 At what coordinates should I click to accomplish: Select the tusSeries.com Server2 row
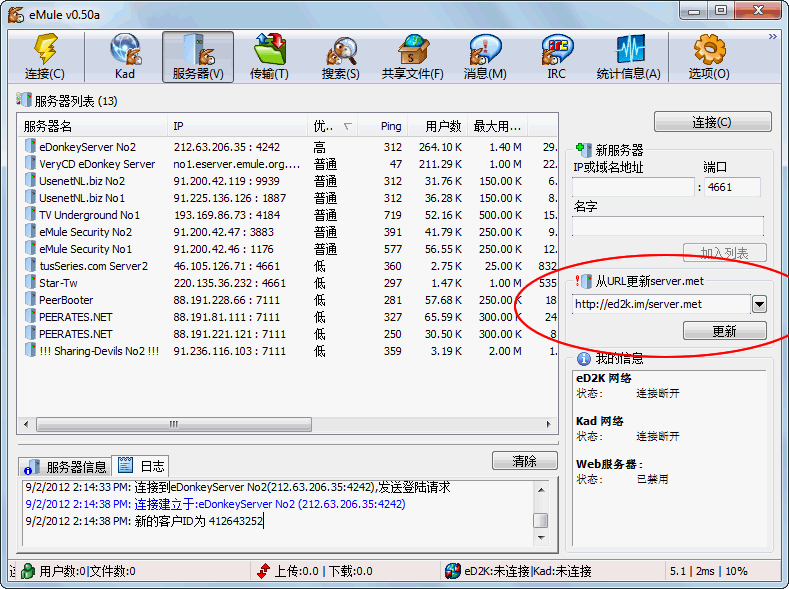[x=288, y=266]
